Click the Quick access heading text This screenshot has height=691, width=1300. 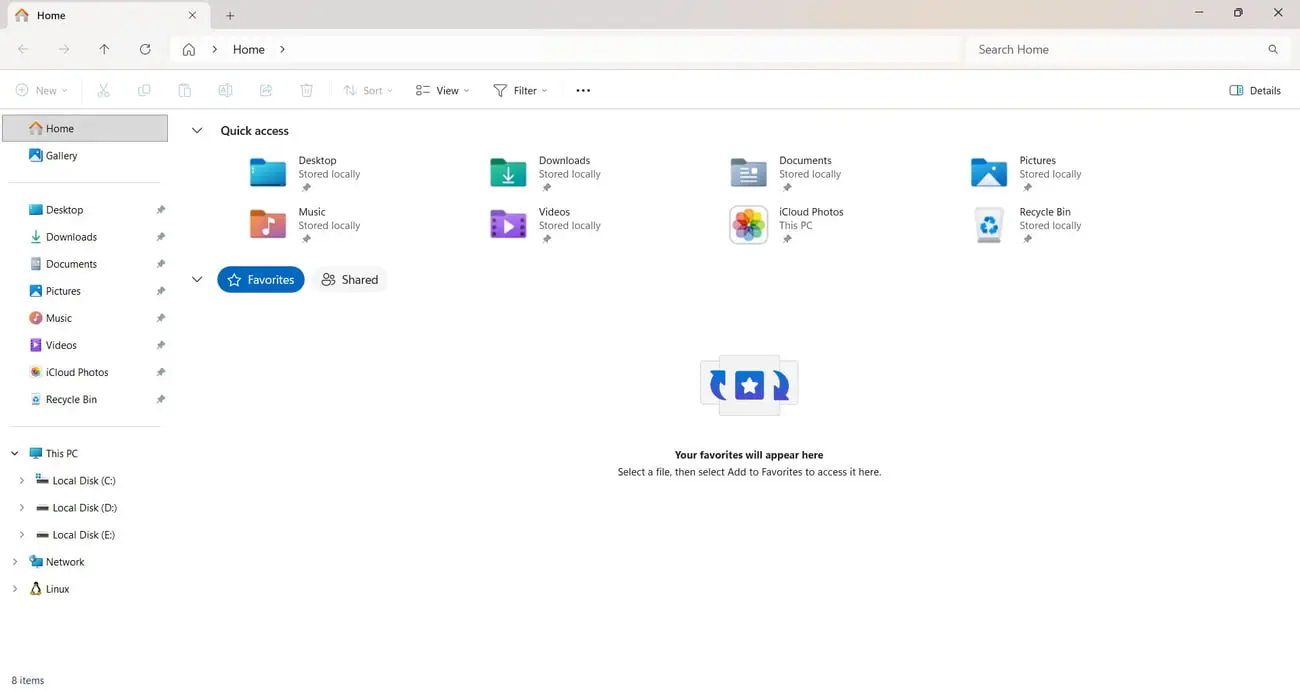coord(254,131)
